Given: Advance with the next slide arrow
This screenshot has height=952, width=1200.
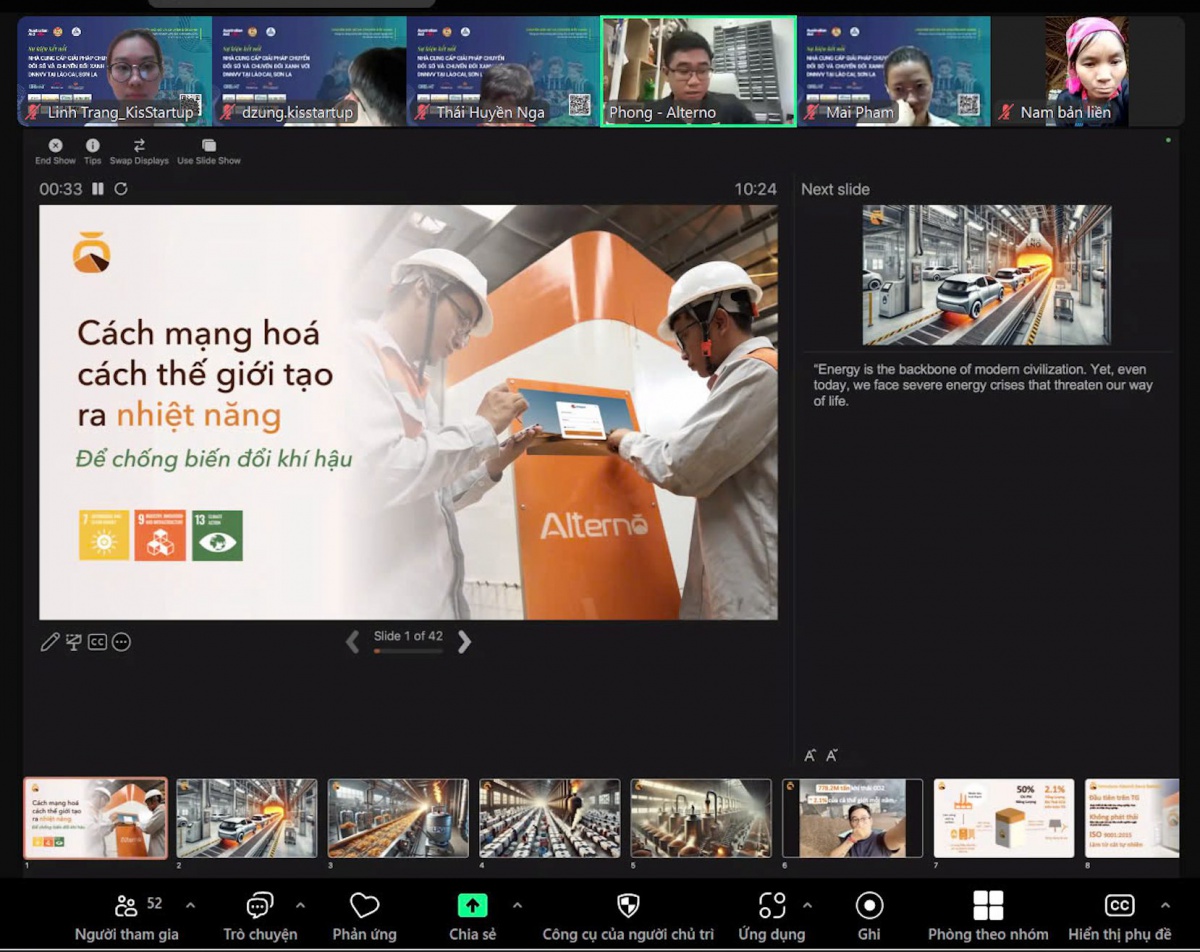Looking at the screenshot, I should tap(464, 642).
